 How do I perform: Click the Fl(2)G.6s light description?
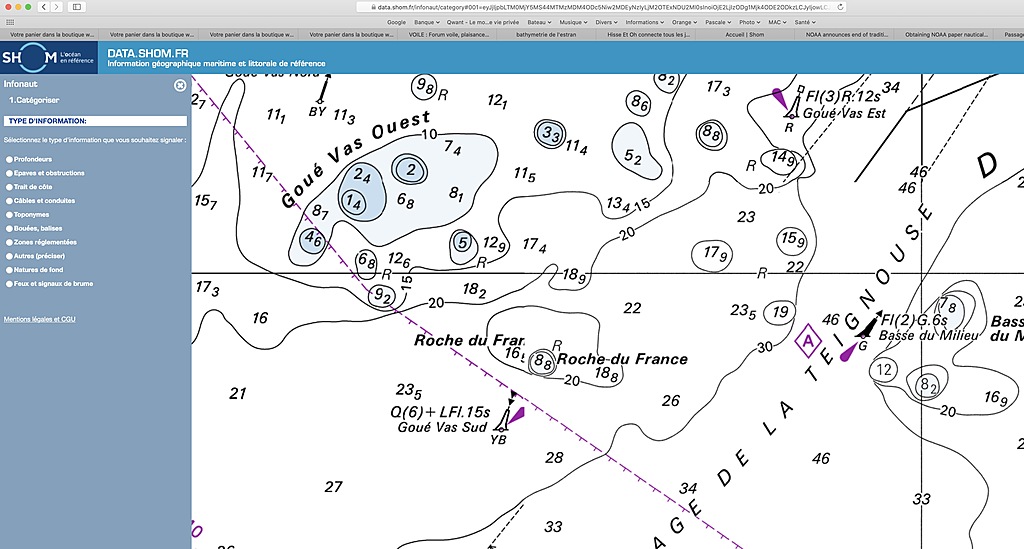tap(914, 321)
